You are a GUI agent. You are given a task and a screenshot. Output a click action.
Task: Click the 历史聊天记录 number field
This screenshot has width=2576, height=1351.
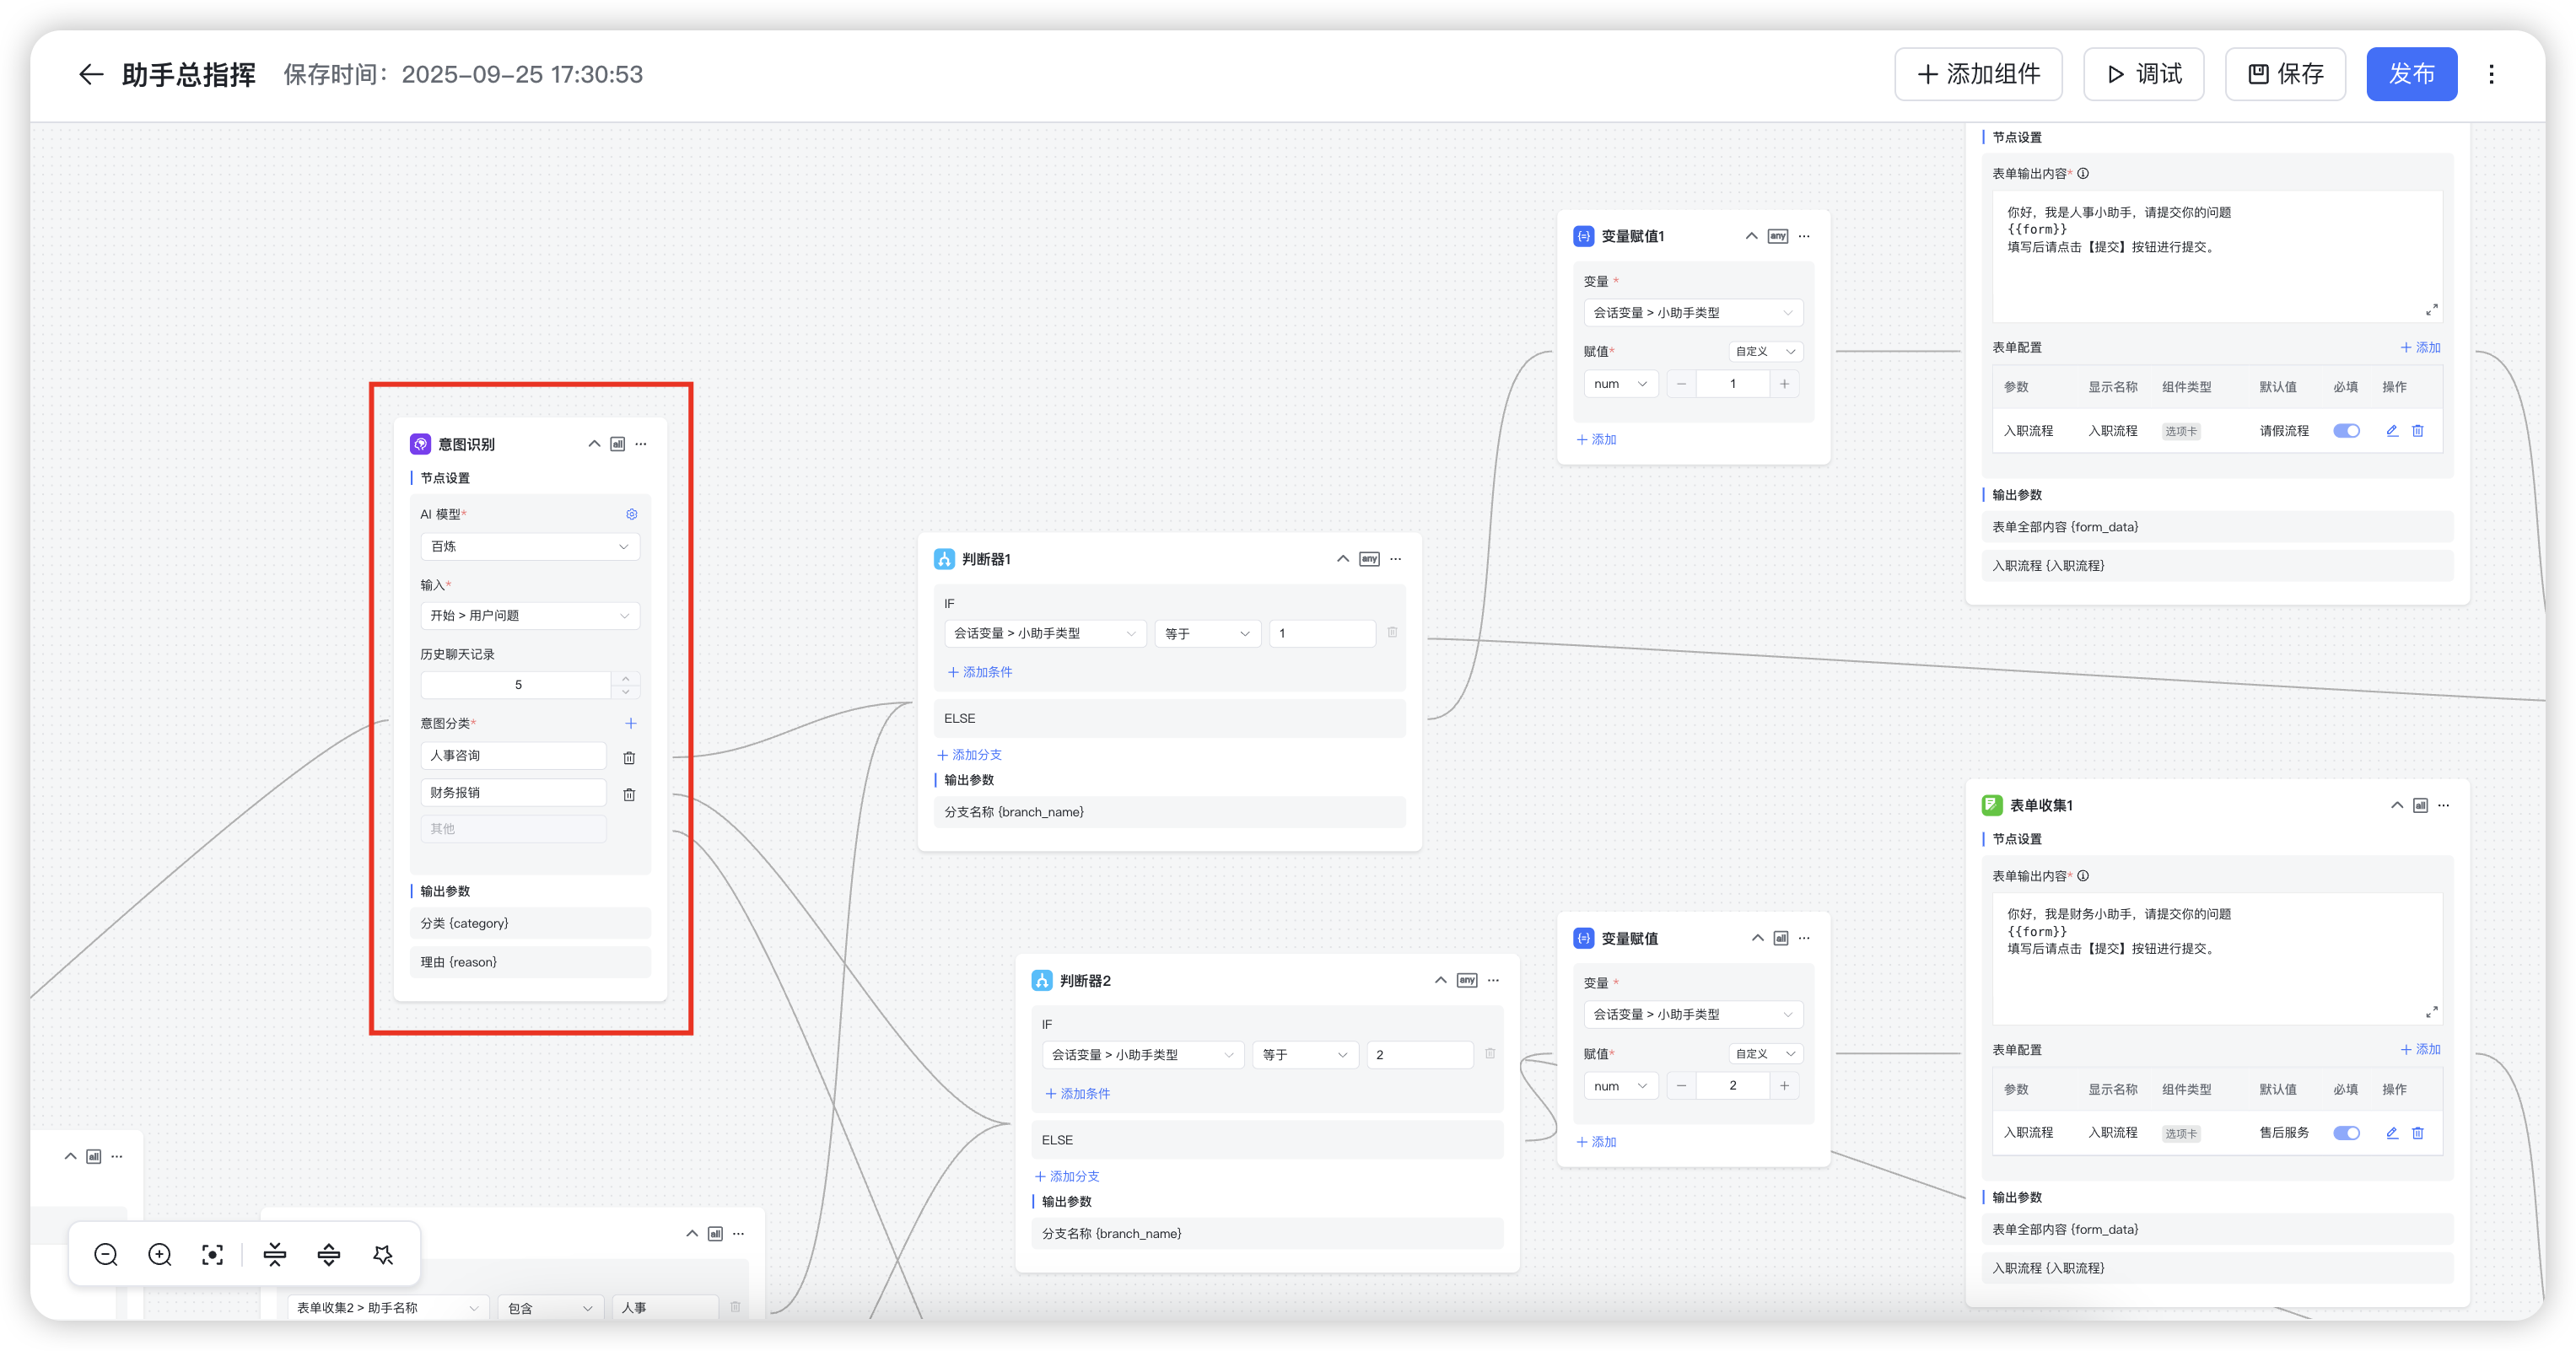517,685
